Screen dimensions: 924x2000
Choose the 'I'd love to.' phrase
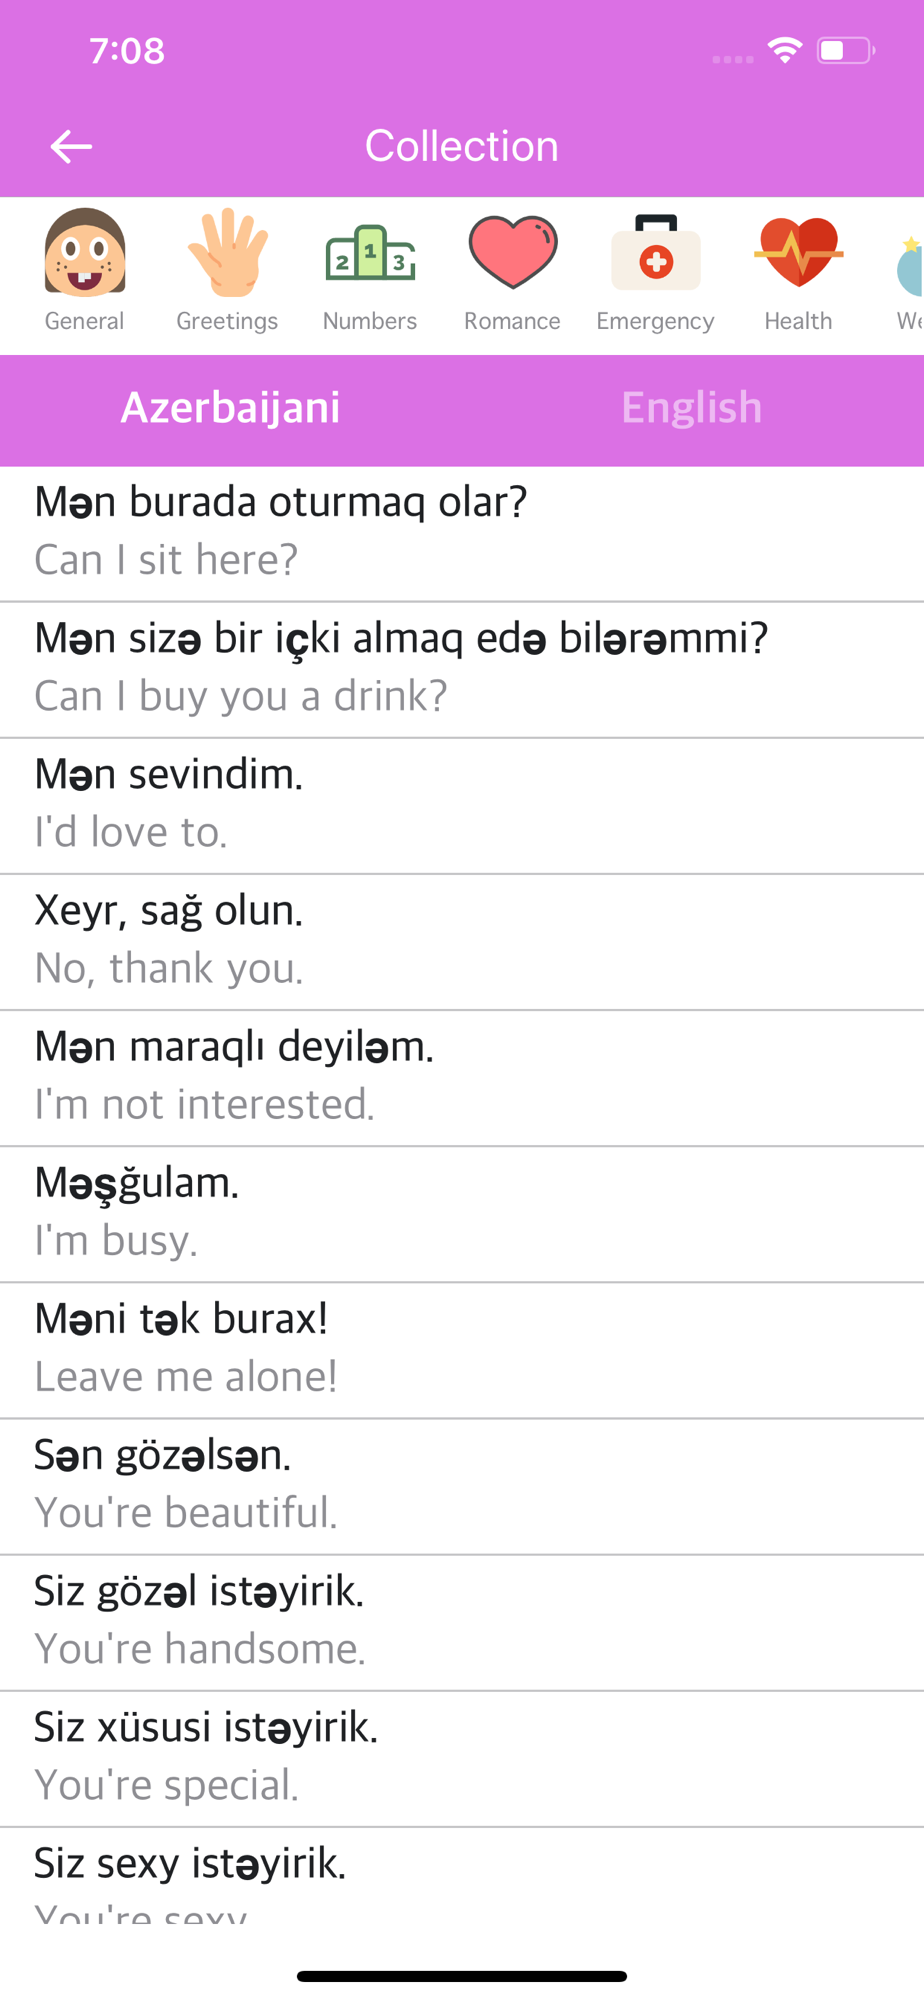[x=462, y=804]
